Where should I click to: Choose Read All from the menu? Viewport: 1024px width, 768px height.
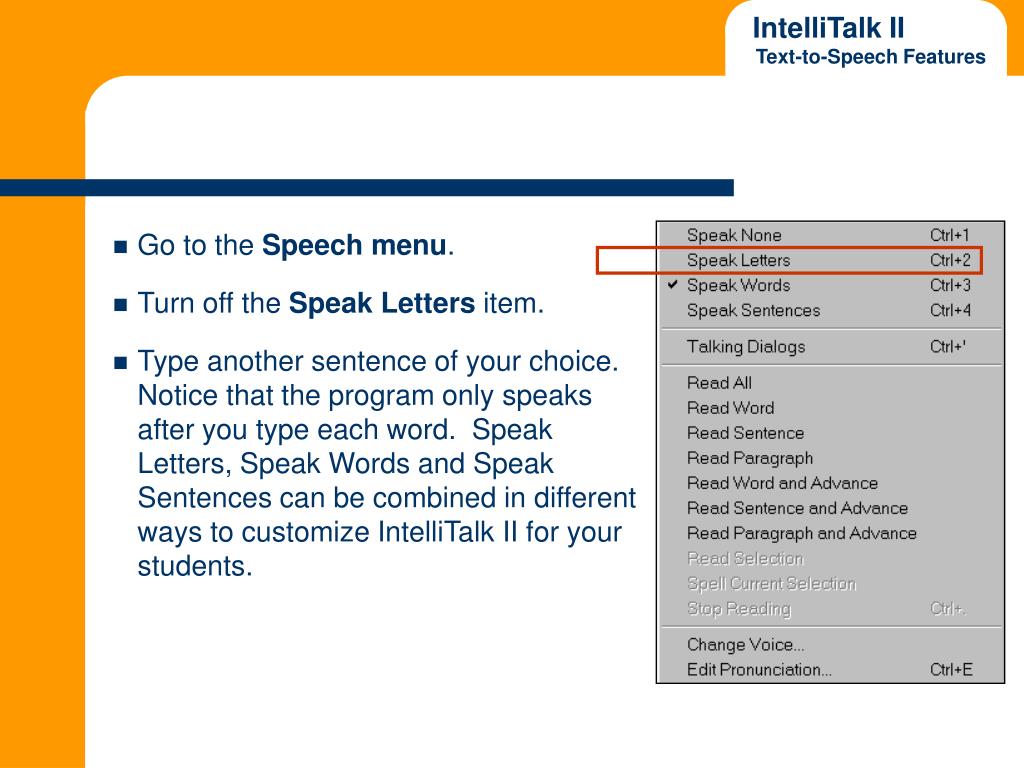coord(830,383)
